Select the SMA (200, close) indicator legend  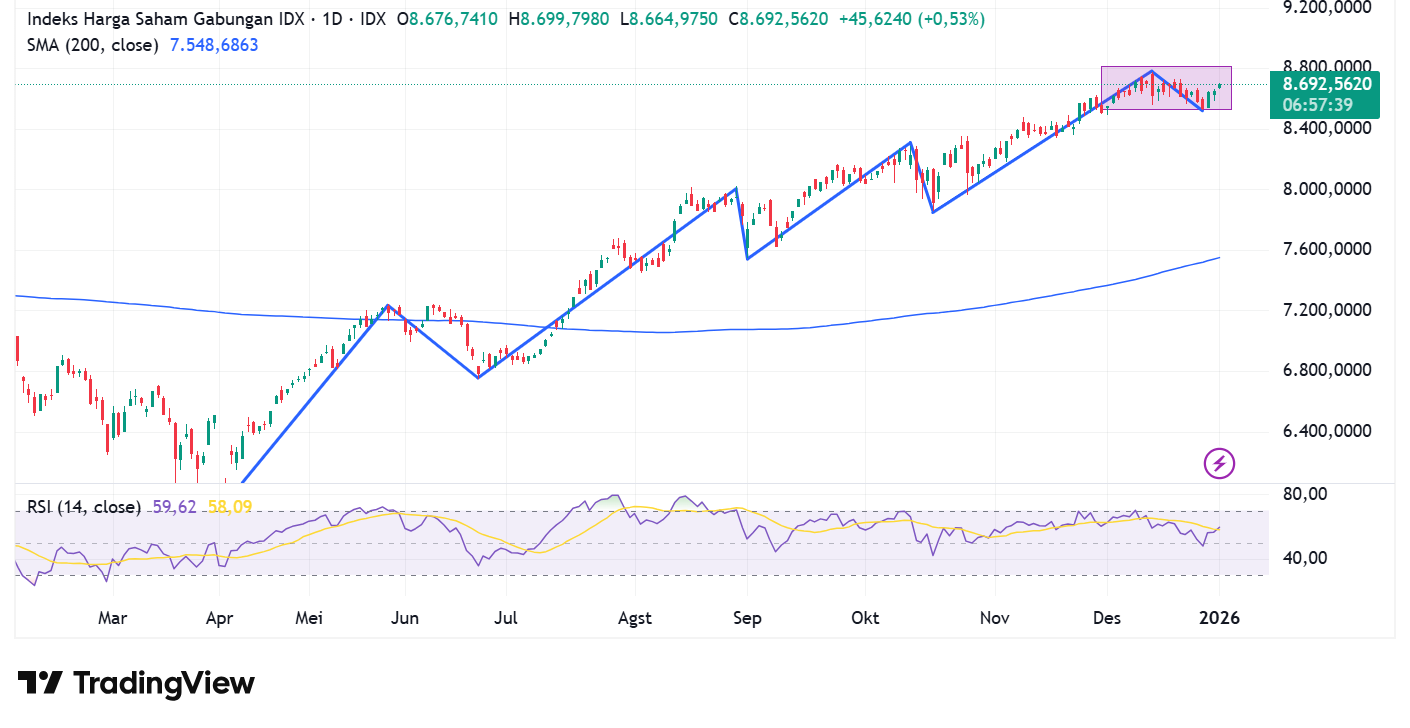coord(92,45)
